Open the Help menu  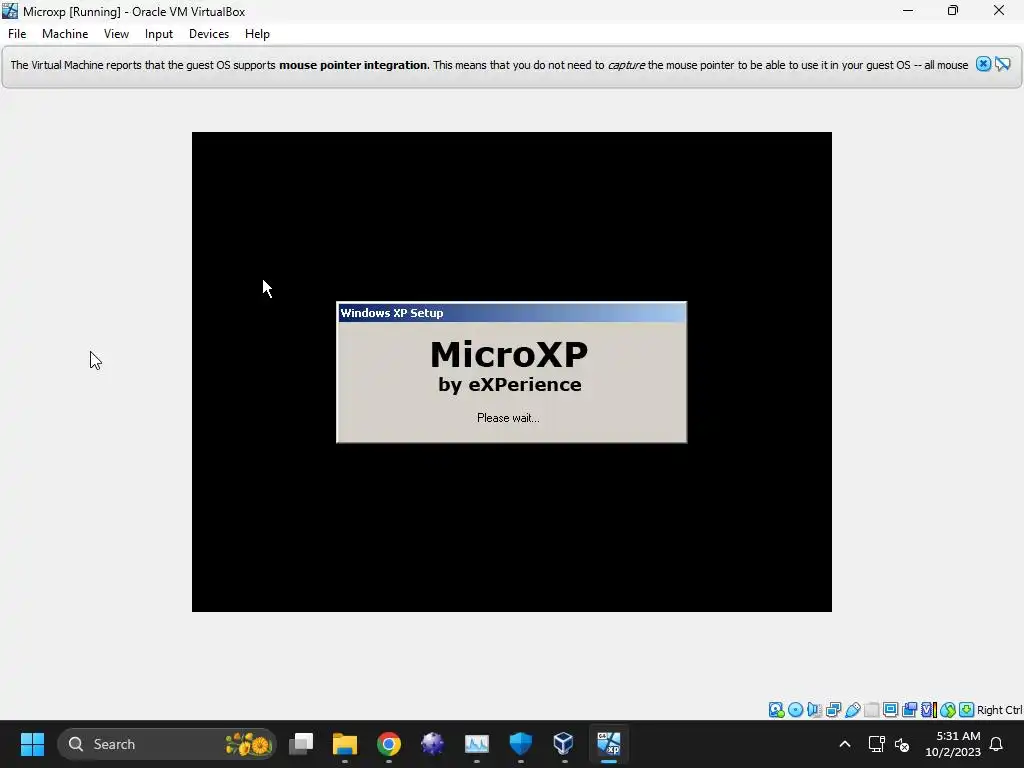[257, 34]
